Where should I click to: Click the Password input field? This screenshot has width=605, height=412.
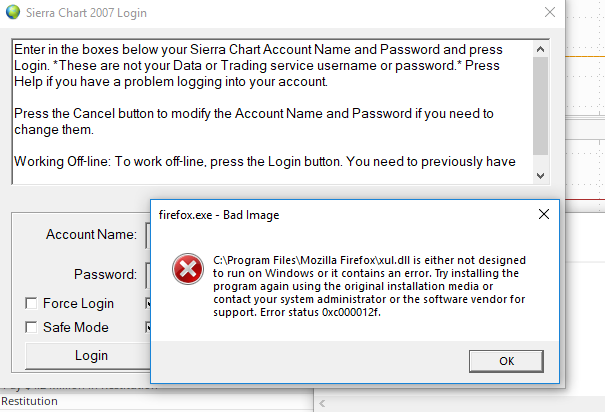click(x=146, y=274)
